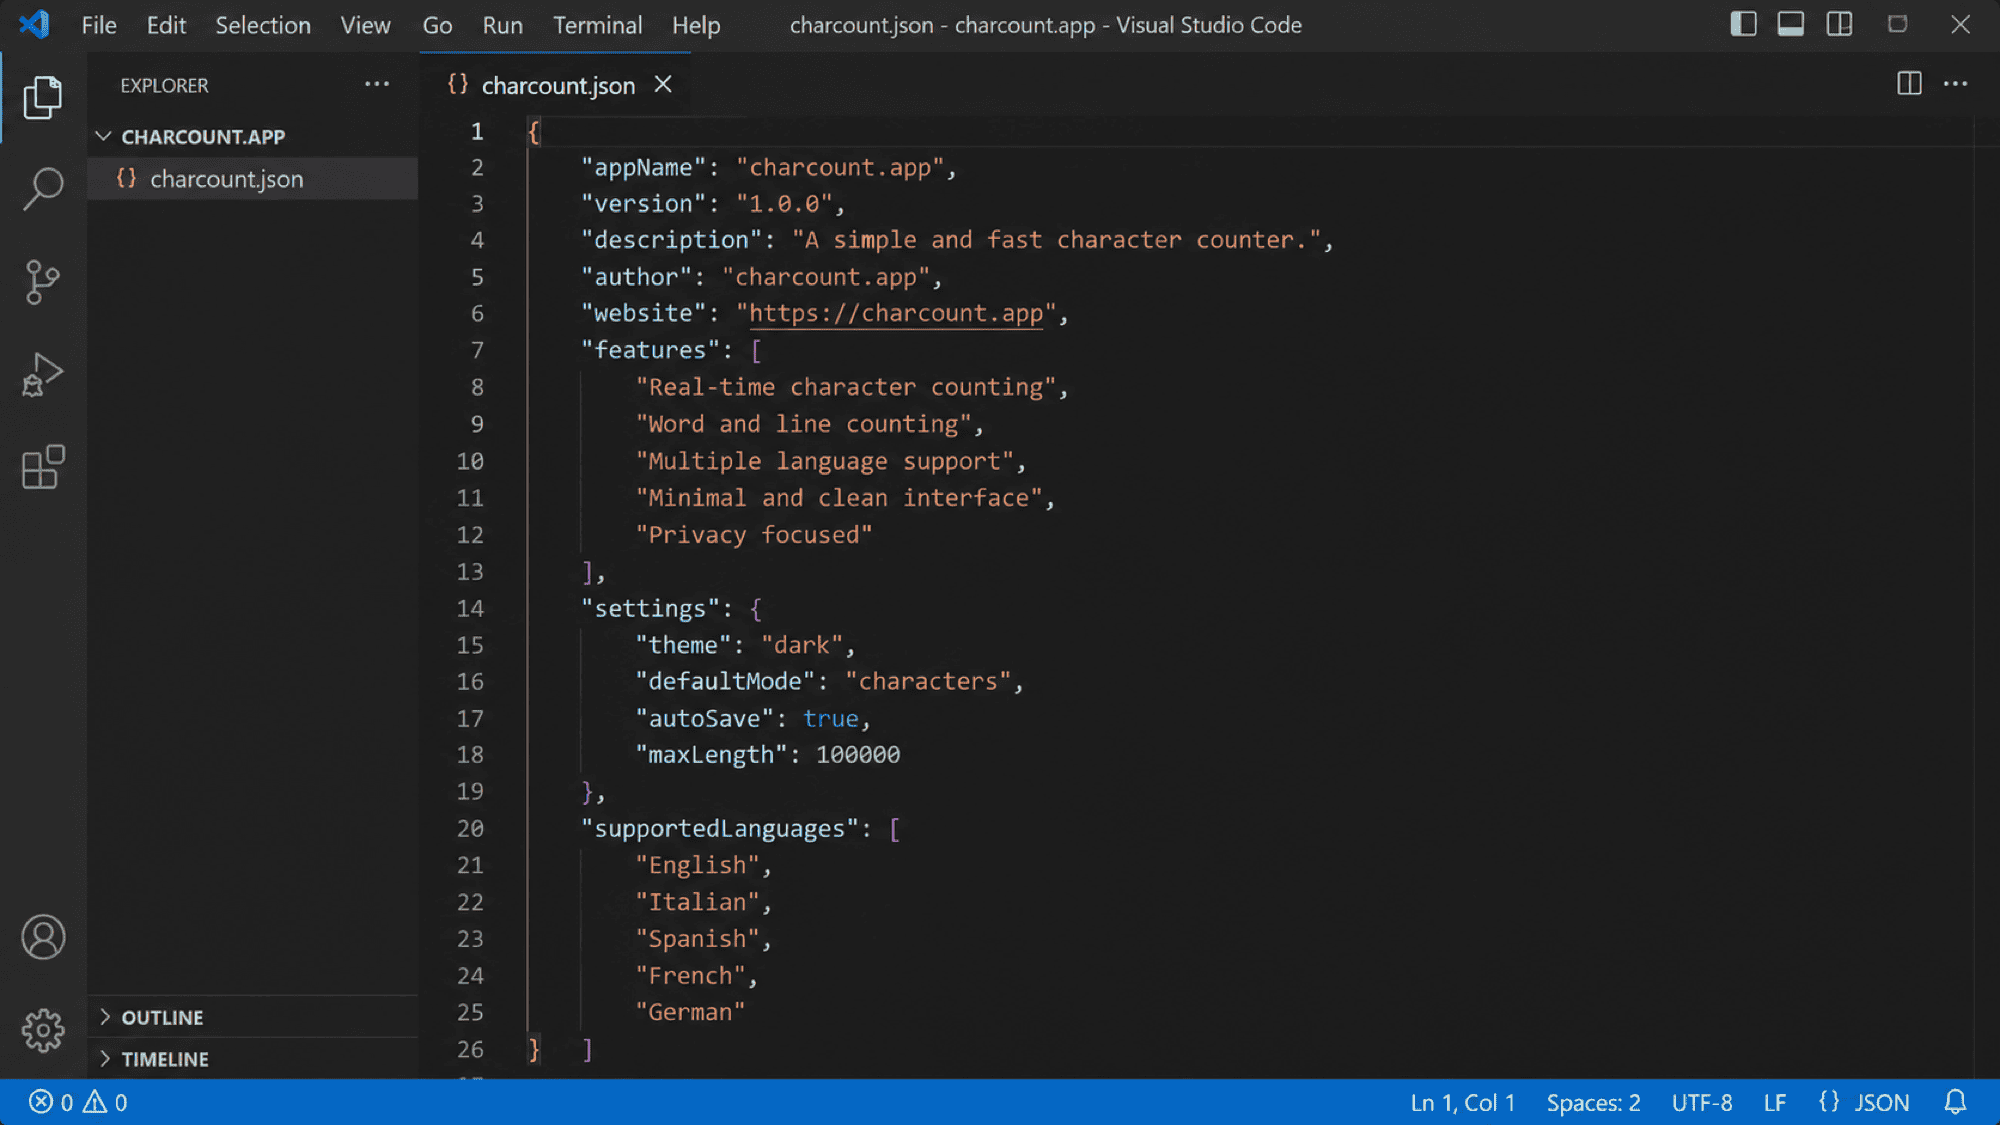This screenshot has height=1125, width=2000.
Task: Click line number 14 in gutter
Action: click(470, 608)
